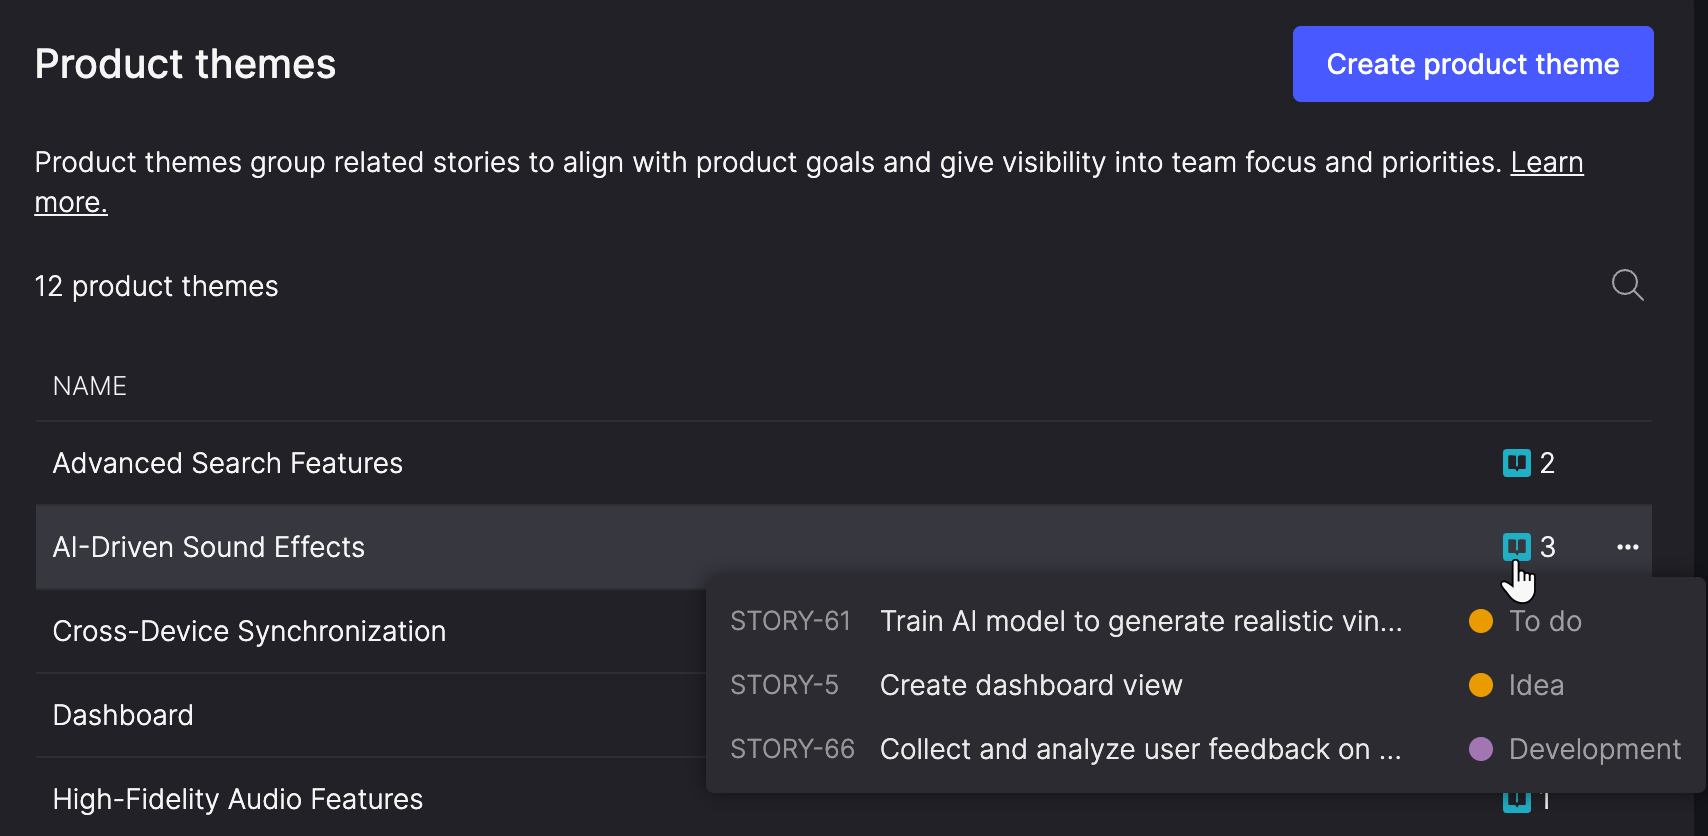Click the orange To do status dot

point(1480,621)
